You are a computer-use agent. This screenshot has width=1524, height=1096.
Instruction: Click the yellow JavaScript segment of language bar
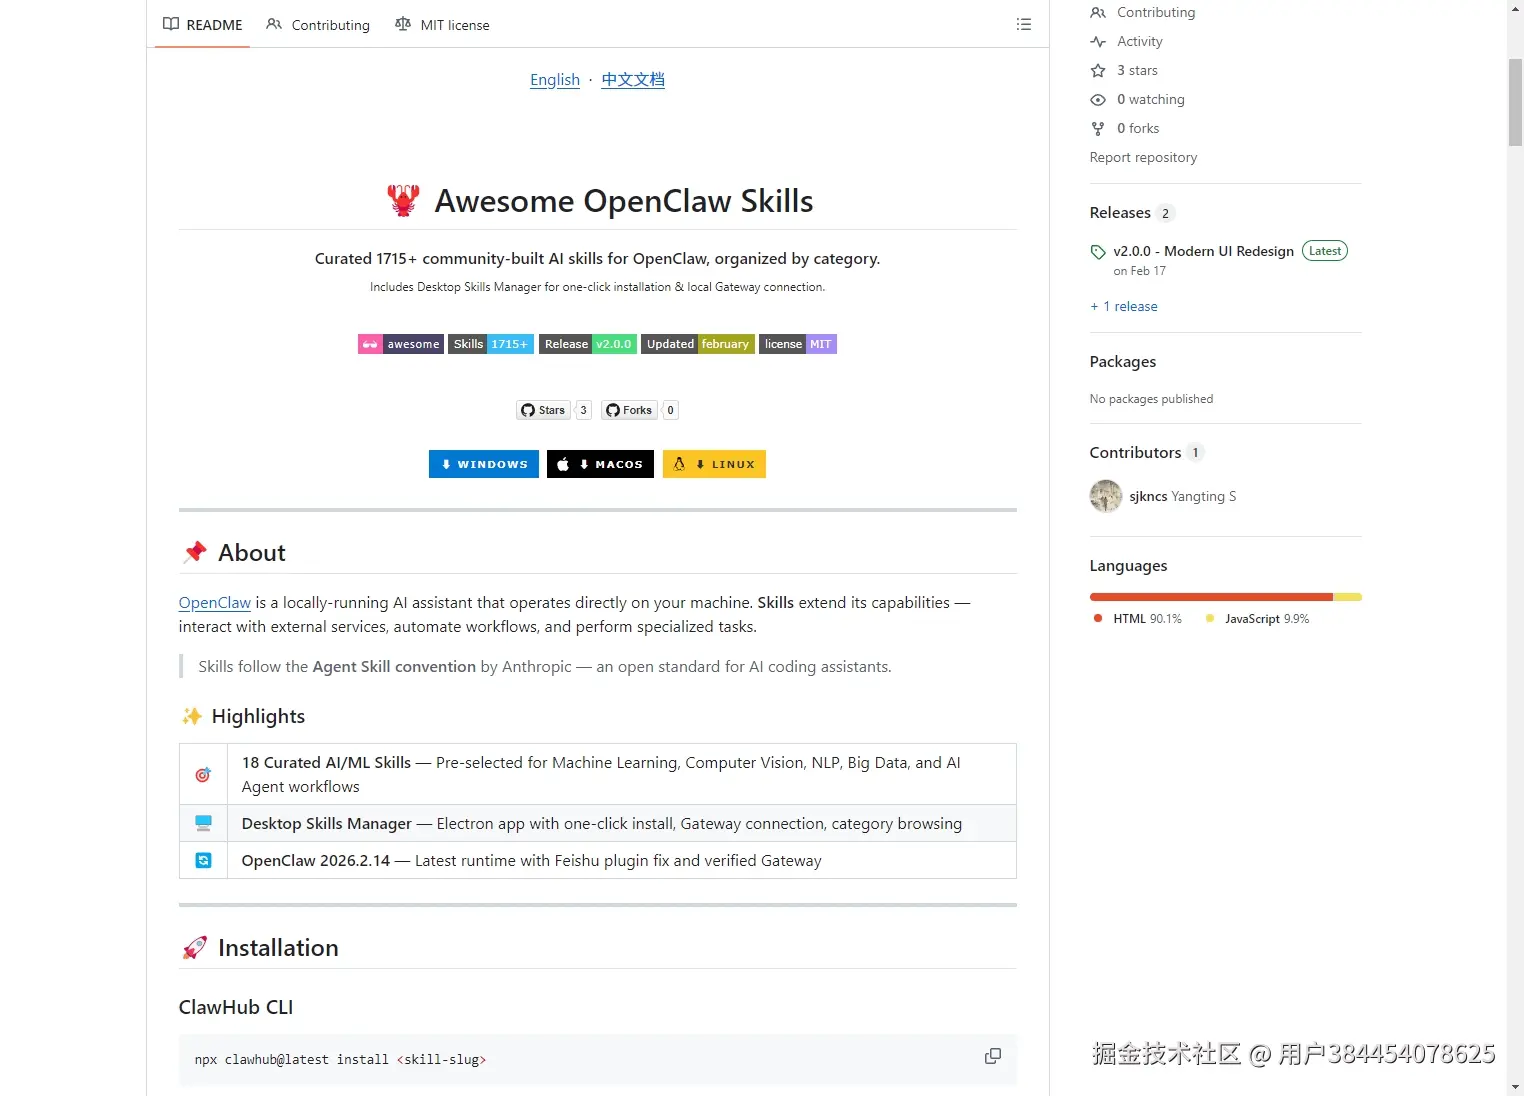click(1348, 597)
